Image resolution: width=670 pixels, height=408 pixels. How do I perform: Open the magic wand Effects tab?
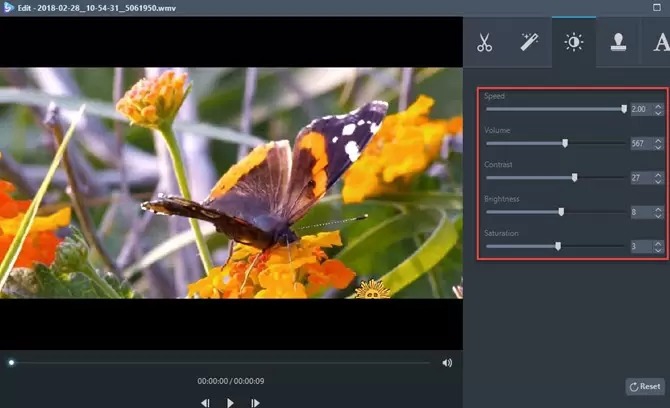coord(529,43)
